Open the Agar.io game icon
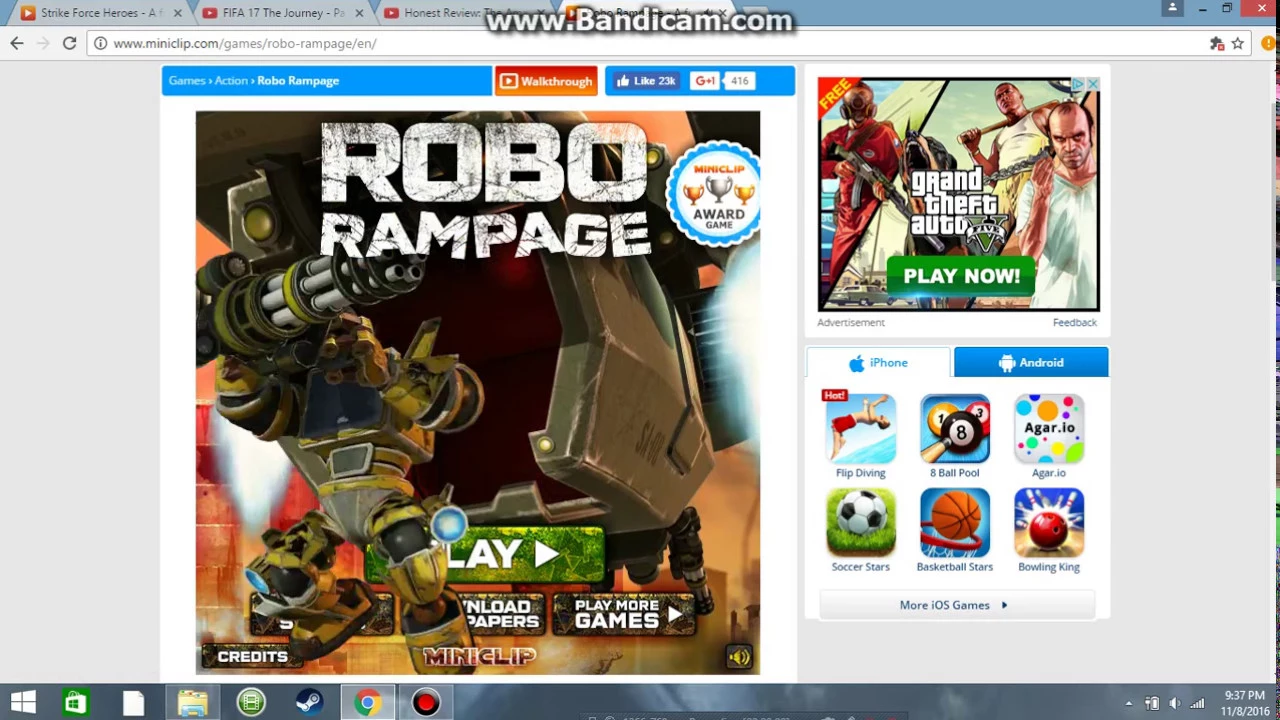Screen dimensions: 1280x720 (x=1049, y=429)
